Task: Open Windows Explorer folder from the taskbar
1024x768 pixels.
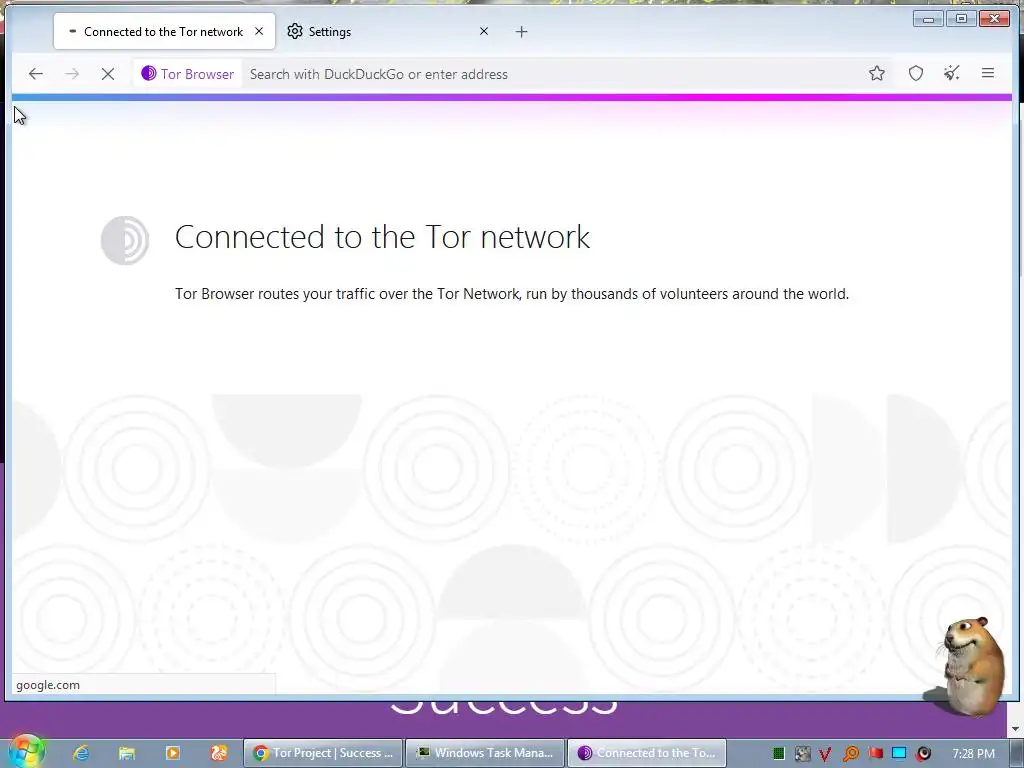Action: [x=127, y=753]
